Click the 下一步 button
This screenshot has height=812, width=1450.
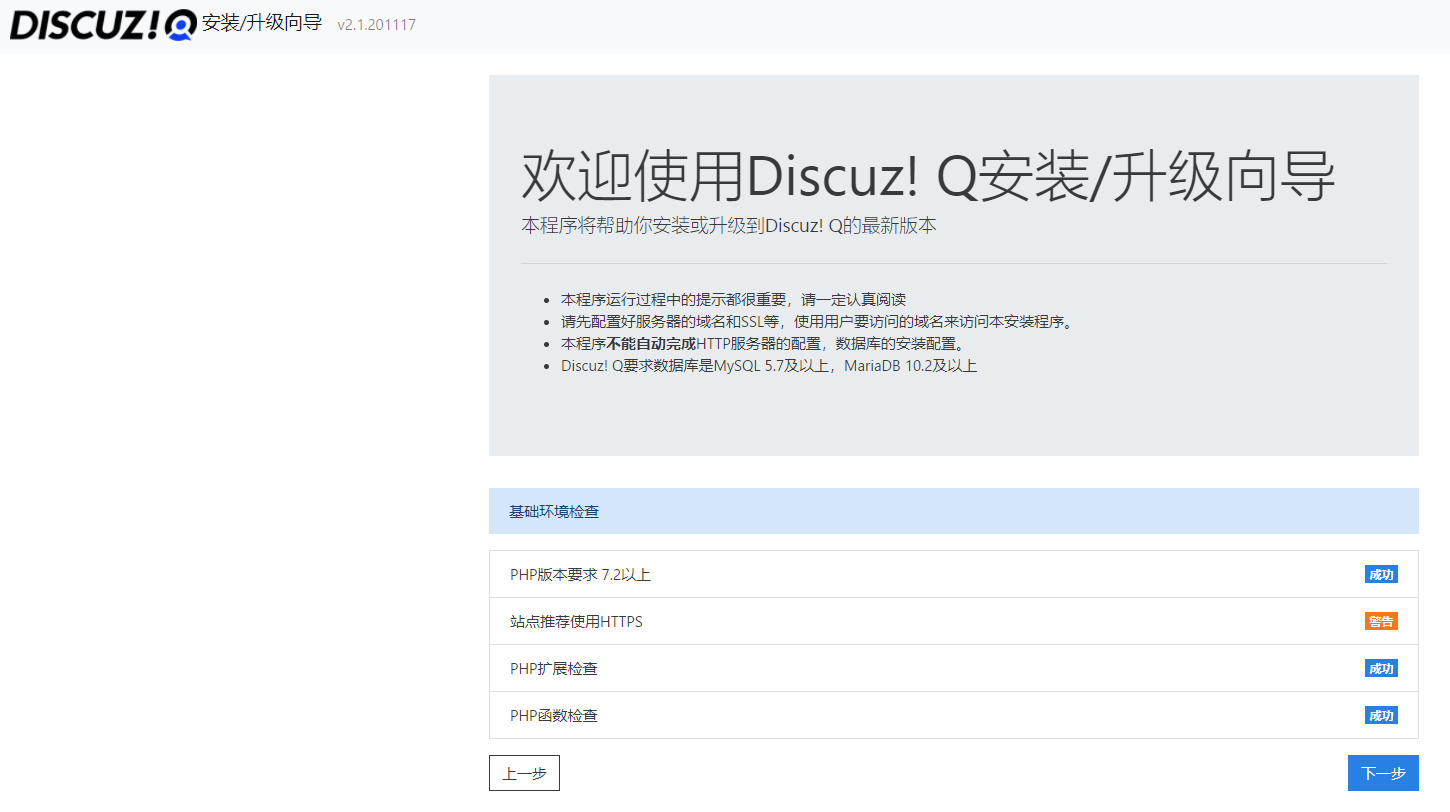1383,773
